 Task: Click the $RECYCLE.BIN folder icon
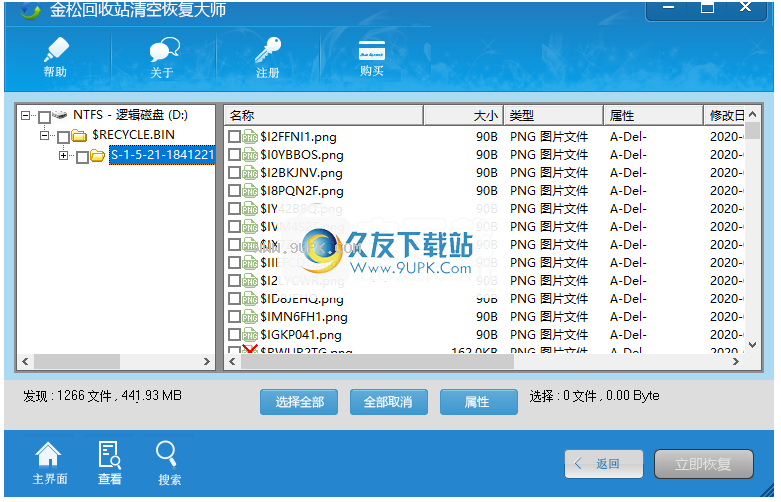click(x=79, y=135)
